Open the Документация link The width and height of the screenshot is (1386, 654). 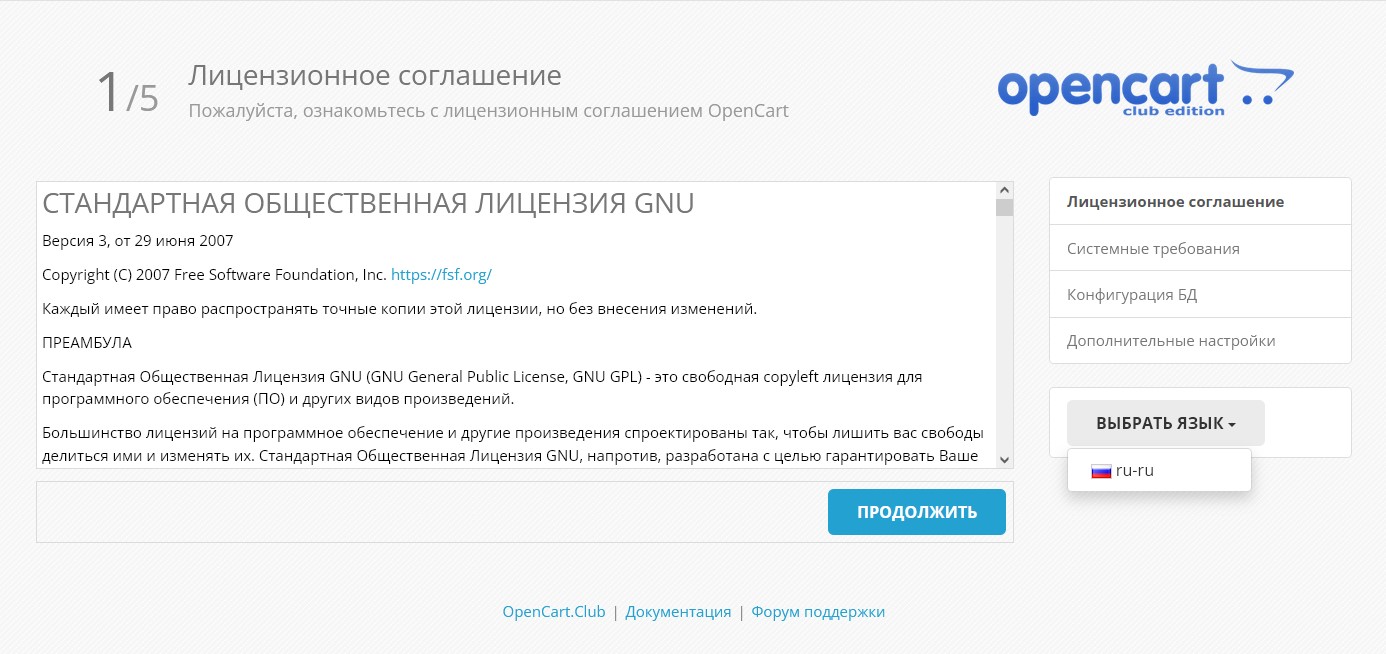(x=678, y=610)
